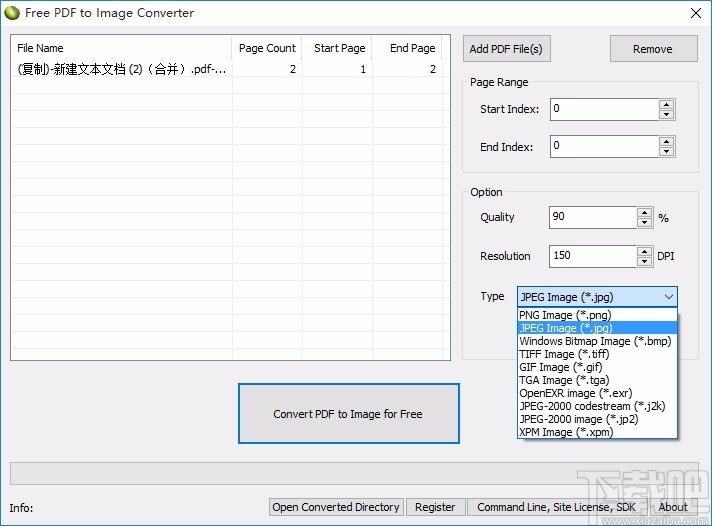Click the Page Count column header
This screenshot has width=712, height=526.
click(267, 48)
